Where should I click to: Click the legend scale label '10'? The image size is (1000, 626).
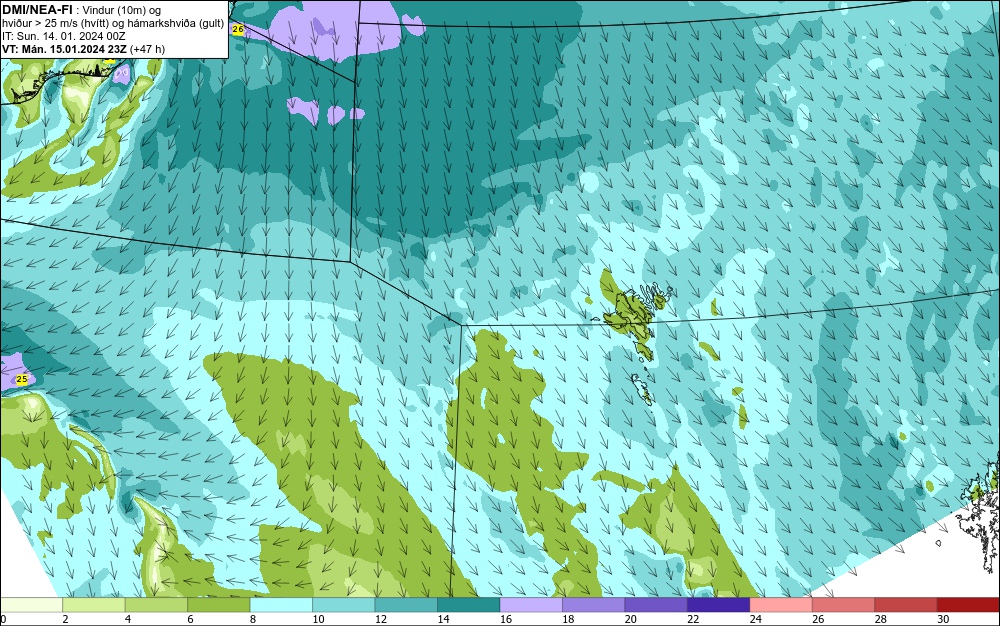point(318,619)
